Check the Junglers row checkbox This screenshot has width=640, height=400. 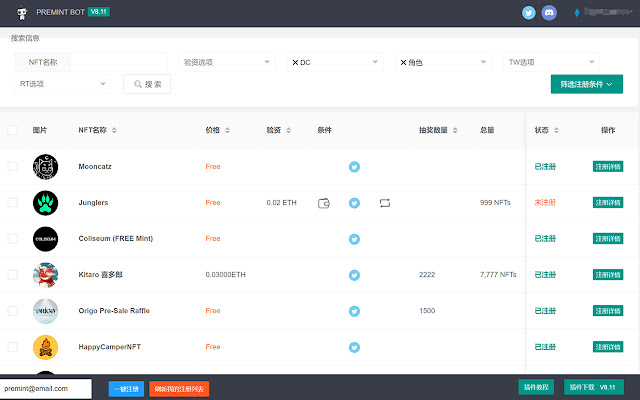tap(12, 203)
